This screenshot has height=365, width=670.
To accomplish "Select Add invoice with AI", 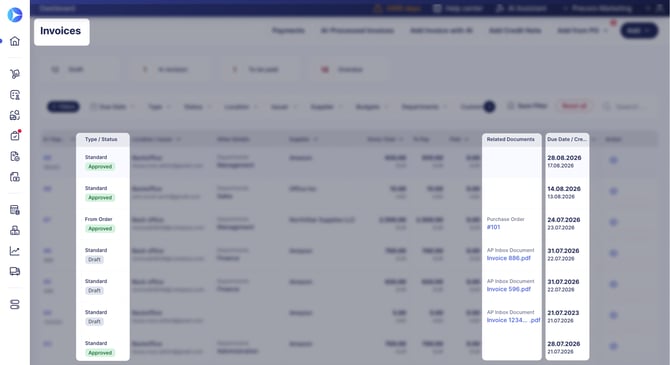I will coord(441,30).
